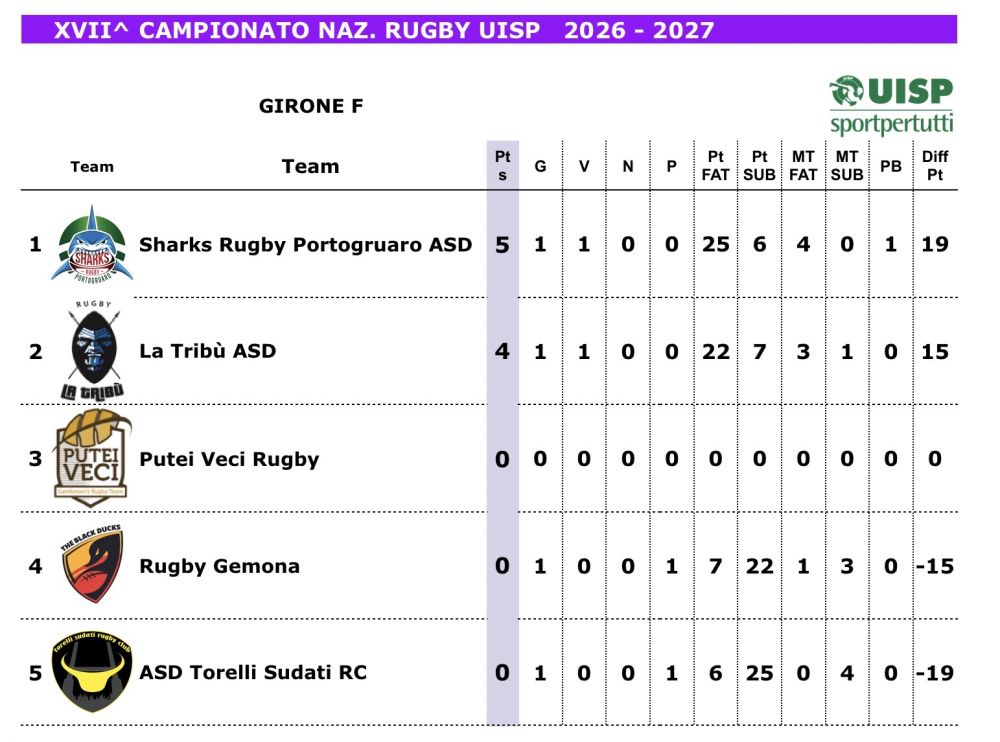Click the GIRONE F heading

coord(311,106)
